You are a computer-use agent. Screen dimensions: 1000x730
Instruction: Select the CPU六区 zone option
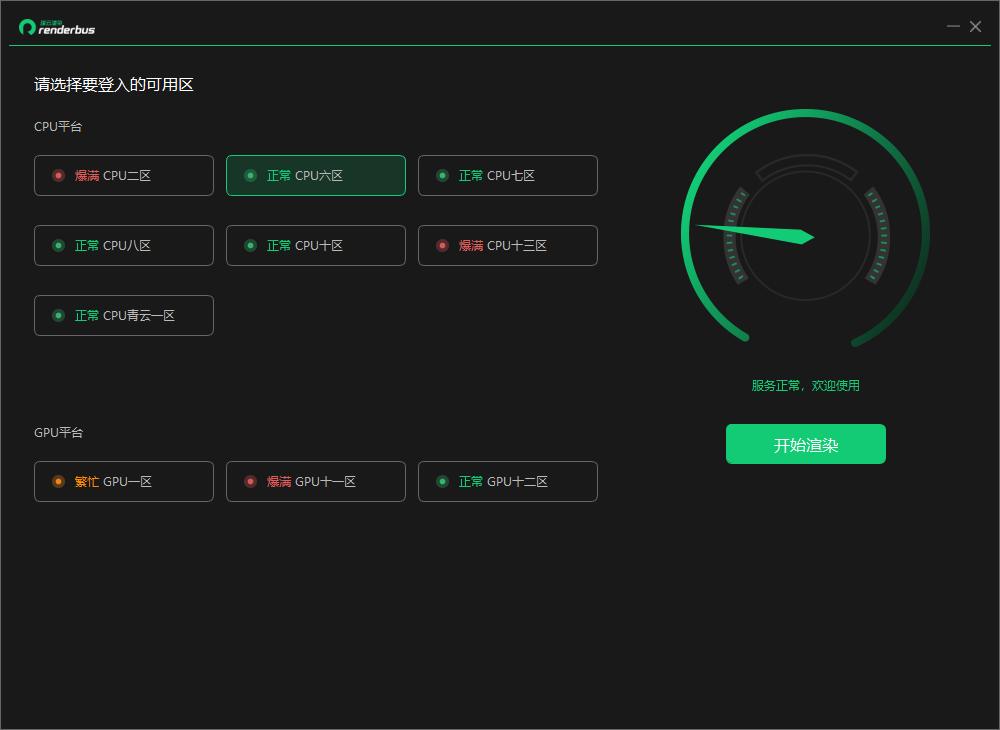pos(316,175)
